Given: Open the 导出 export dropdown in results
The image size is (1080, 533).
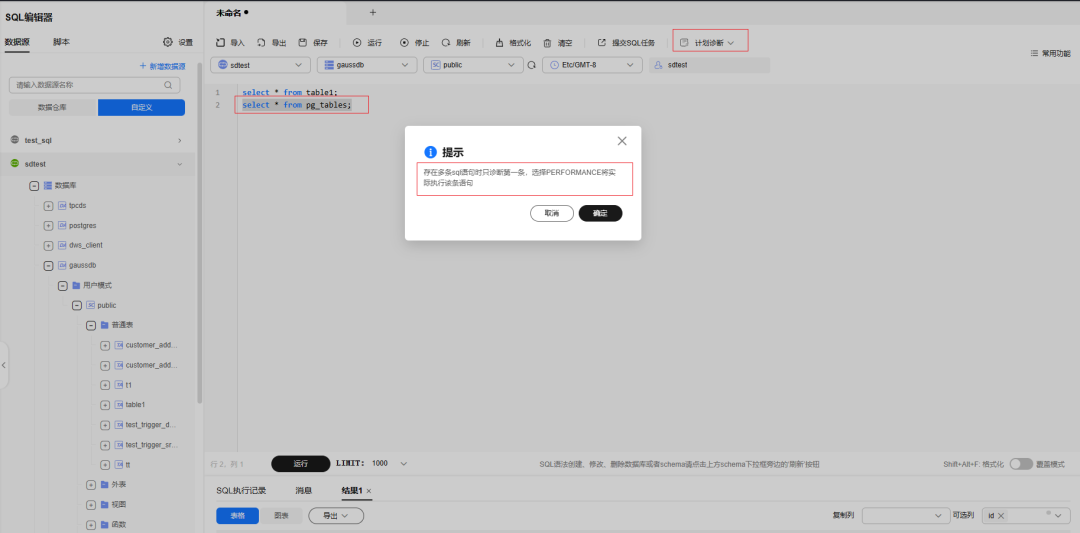Looking at the screenshot, I should pos(336,515).
